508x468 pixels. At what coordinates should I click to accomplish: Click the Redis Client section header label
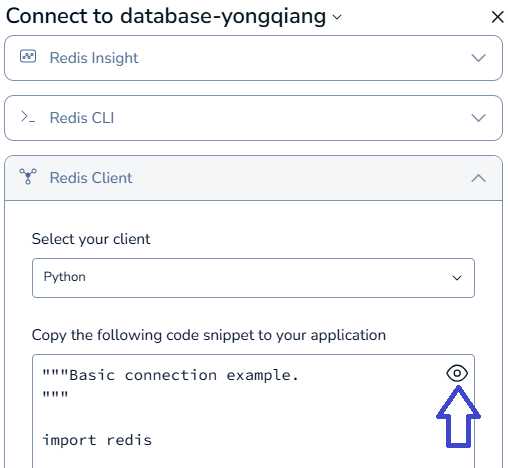(91, 178)
